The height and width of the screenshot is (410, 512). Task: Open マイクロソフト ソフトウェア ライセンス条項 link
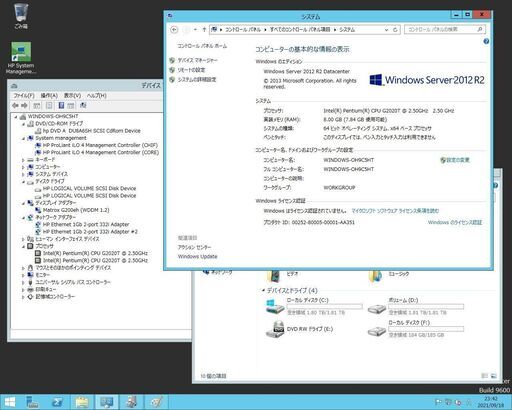[395, 211]
